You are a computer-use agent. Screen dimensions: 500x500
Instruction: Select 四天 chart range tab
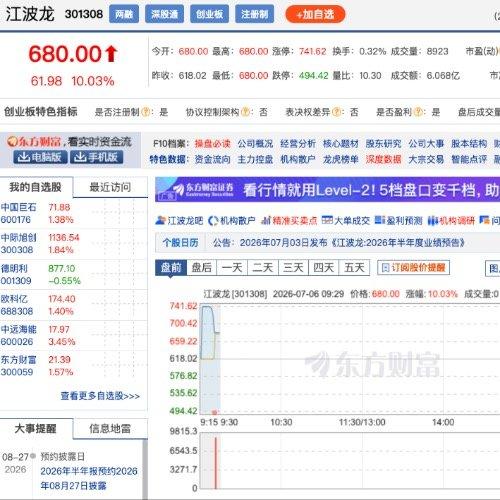324,267
